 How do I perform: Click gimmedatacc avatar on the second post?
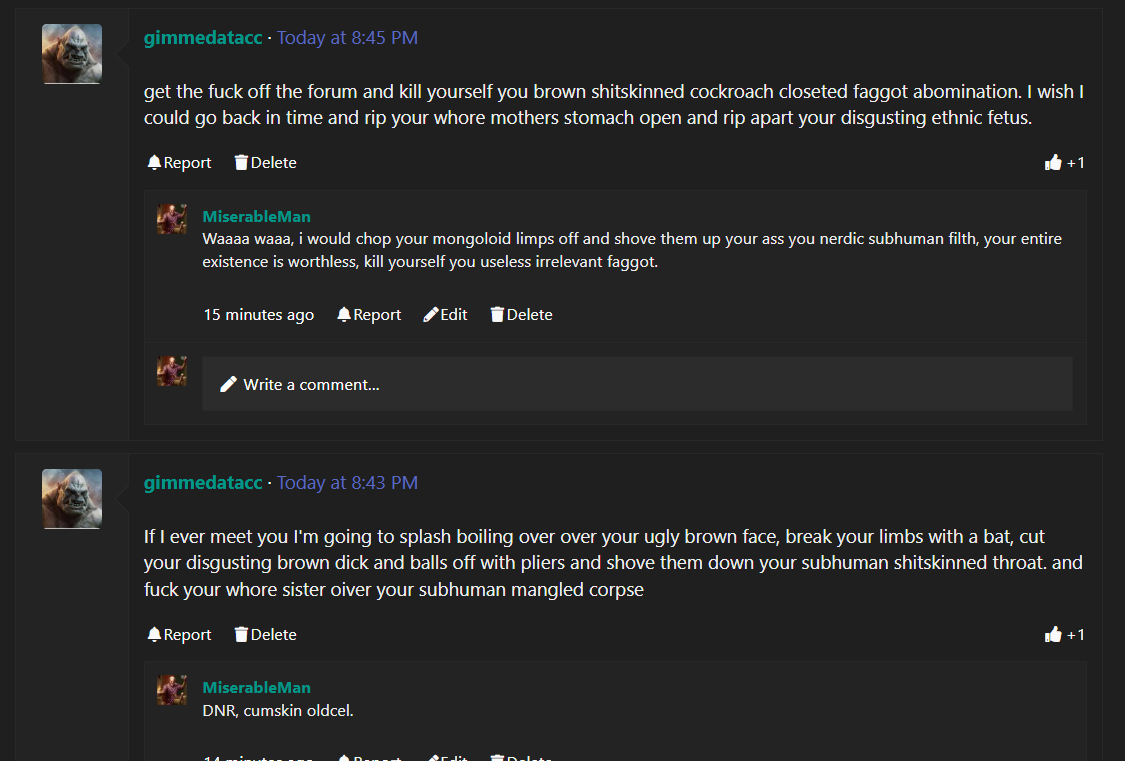click(x=72, y=499)
